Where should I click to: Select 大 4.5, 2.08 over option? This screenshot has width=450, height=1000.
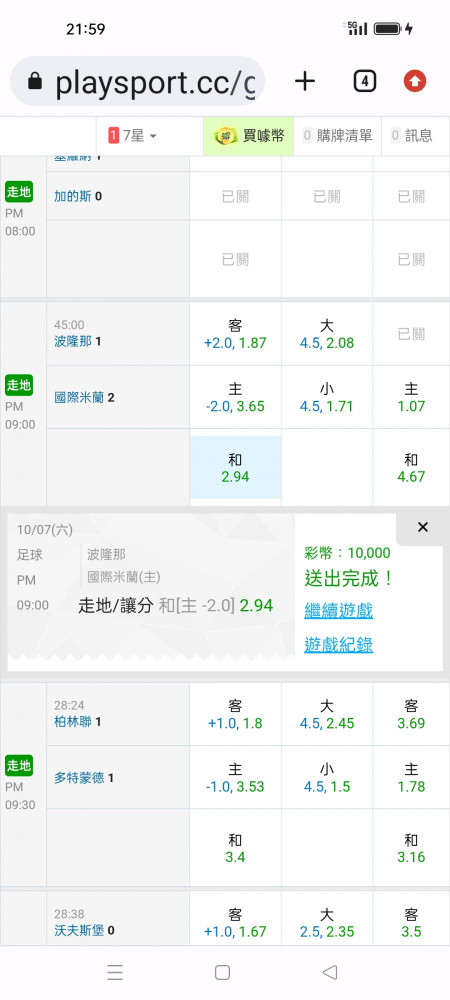pyautogui.click(x=327, y=334)
